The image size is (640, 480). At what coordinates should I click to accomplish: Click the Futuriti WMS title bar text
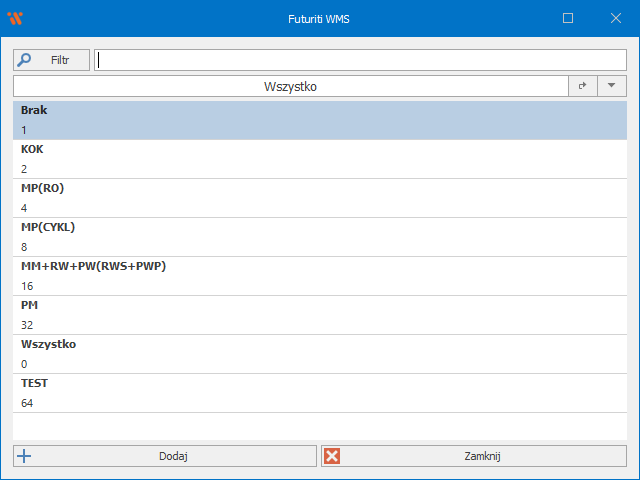[319, 18]
